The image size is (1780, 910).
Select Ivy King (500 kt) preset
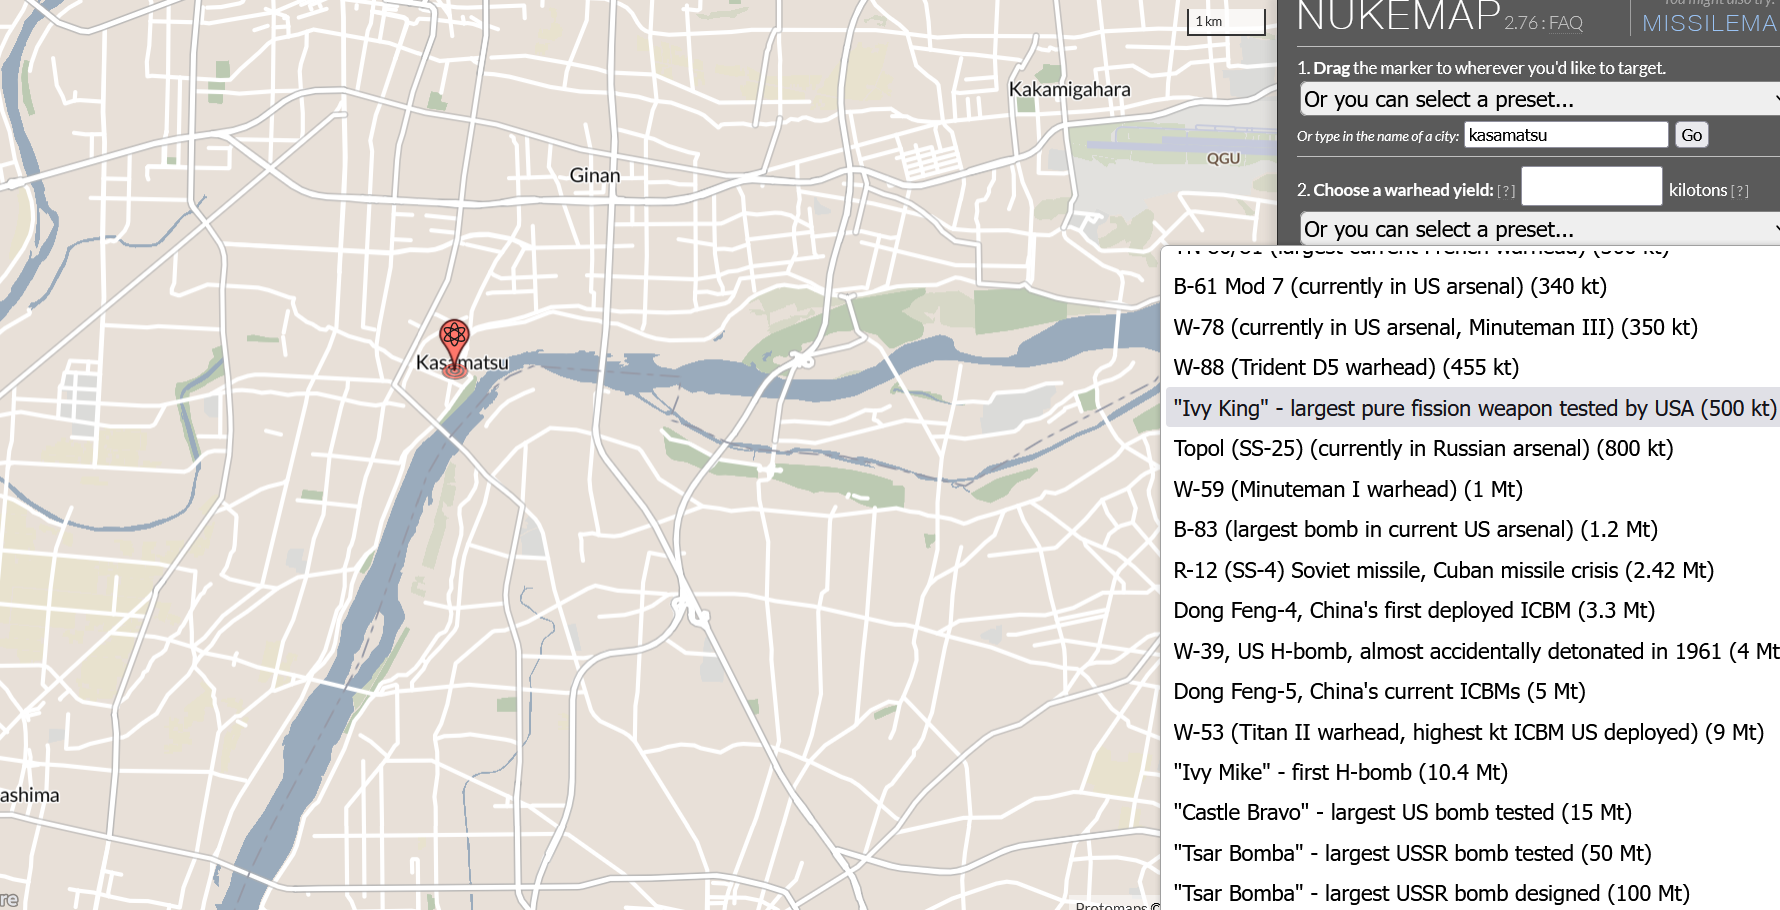[x=1473, y=408]
